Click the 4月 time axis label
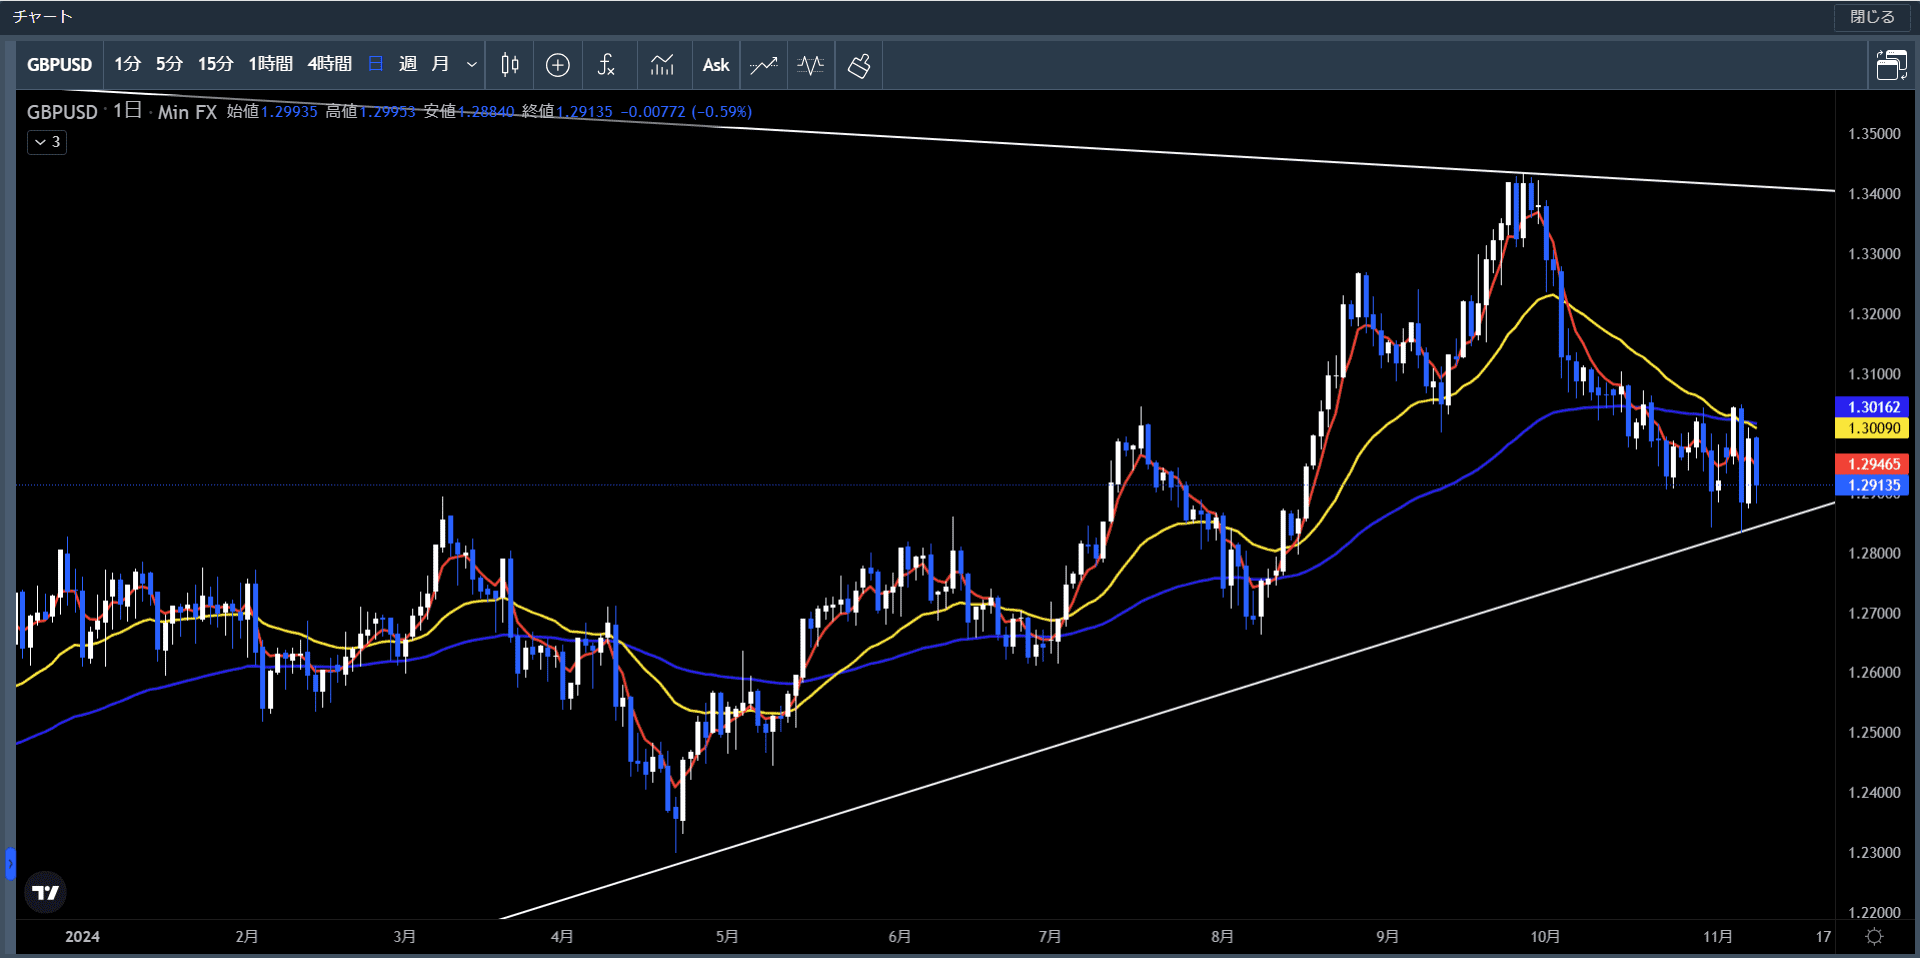Image resolution: width=1920 pixels, height=958 pixels. [562, 937]
